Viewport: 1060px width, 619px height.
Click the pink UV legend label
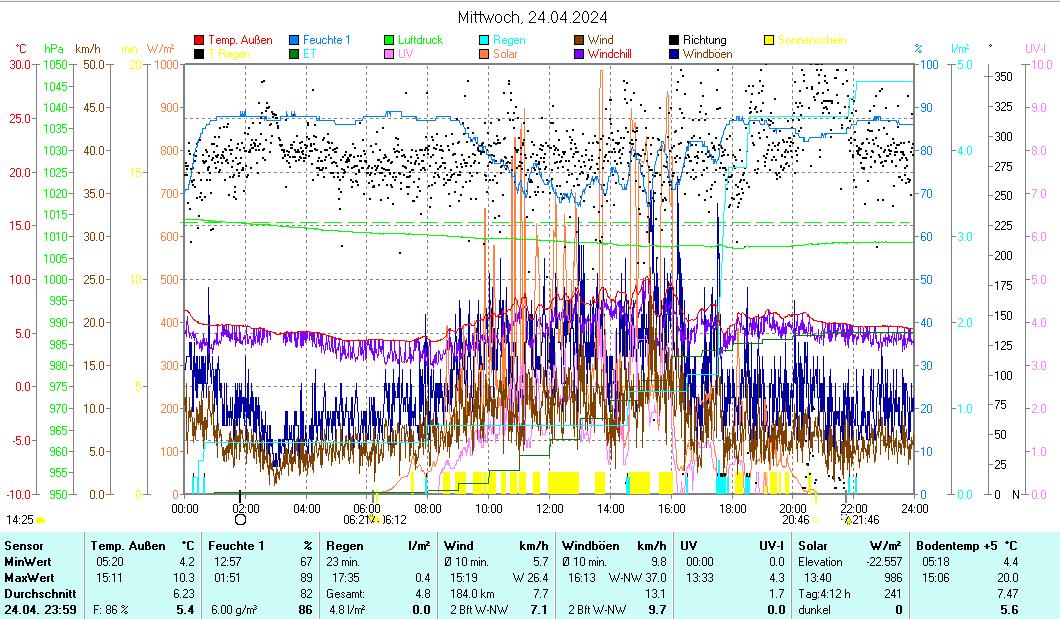point(405,54)
